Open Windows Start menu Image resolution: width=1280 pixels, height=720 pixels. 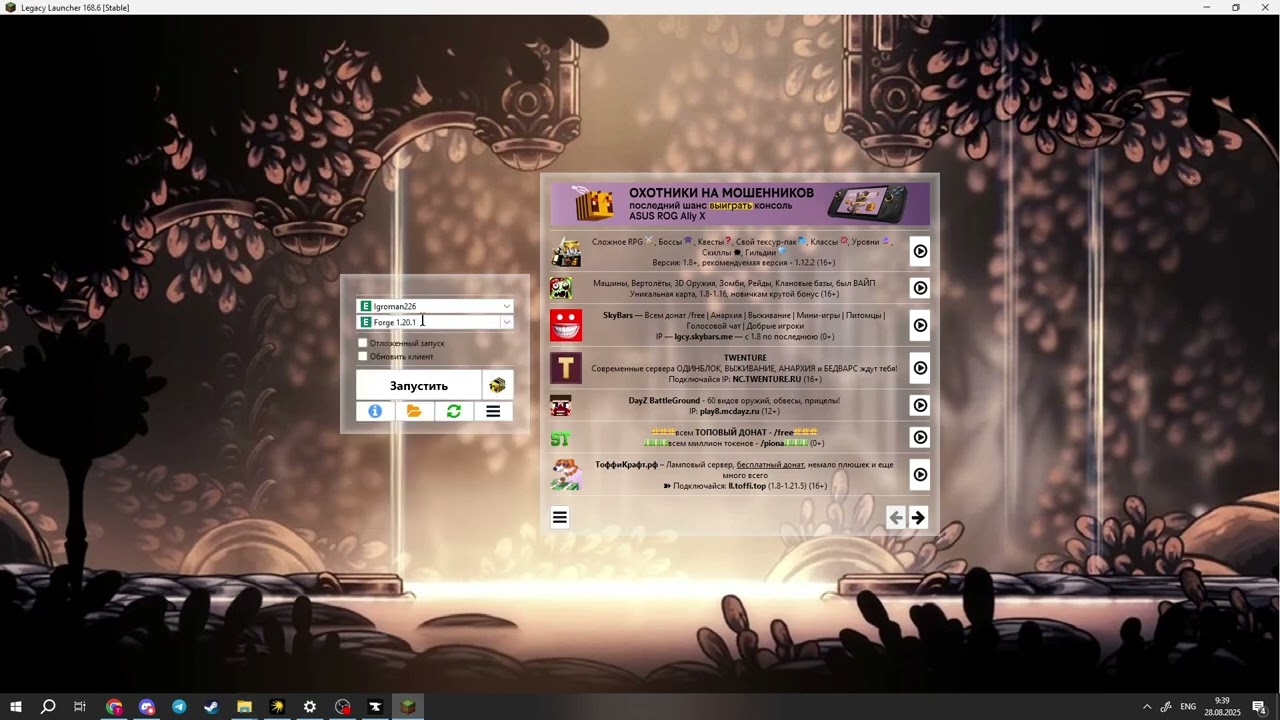coord(15,707)
